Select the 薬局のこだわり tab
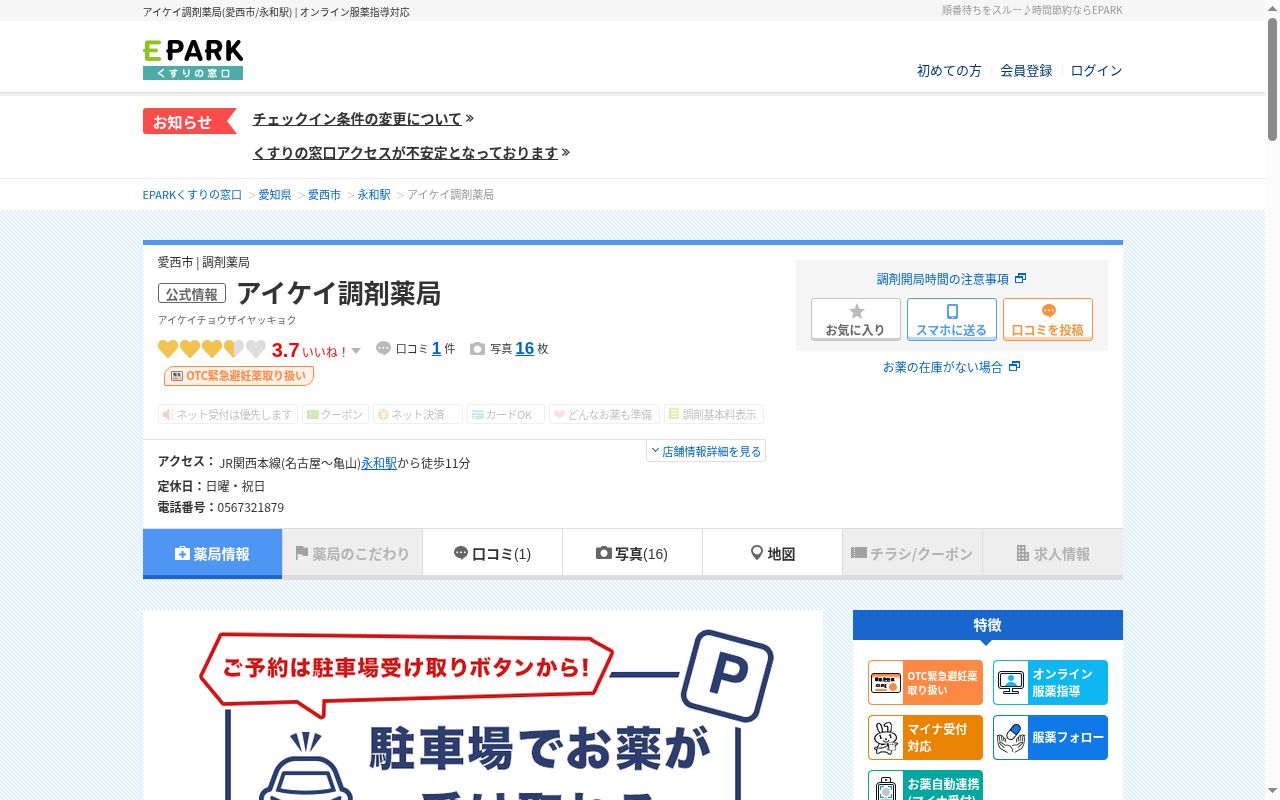Screen dimensions: 1280x800 point(352,553)
